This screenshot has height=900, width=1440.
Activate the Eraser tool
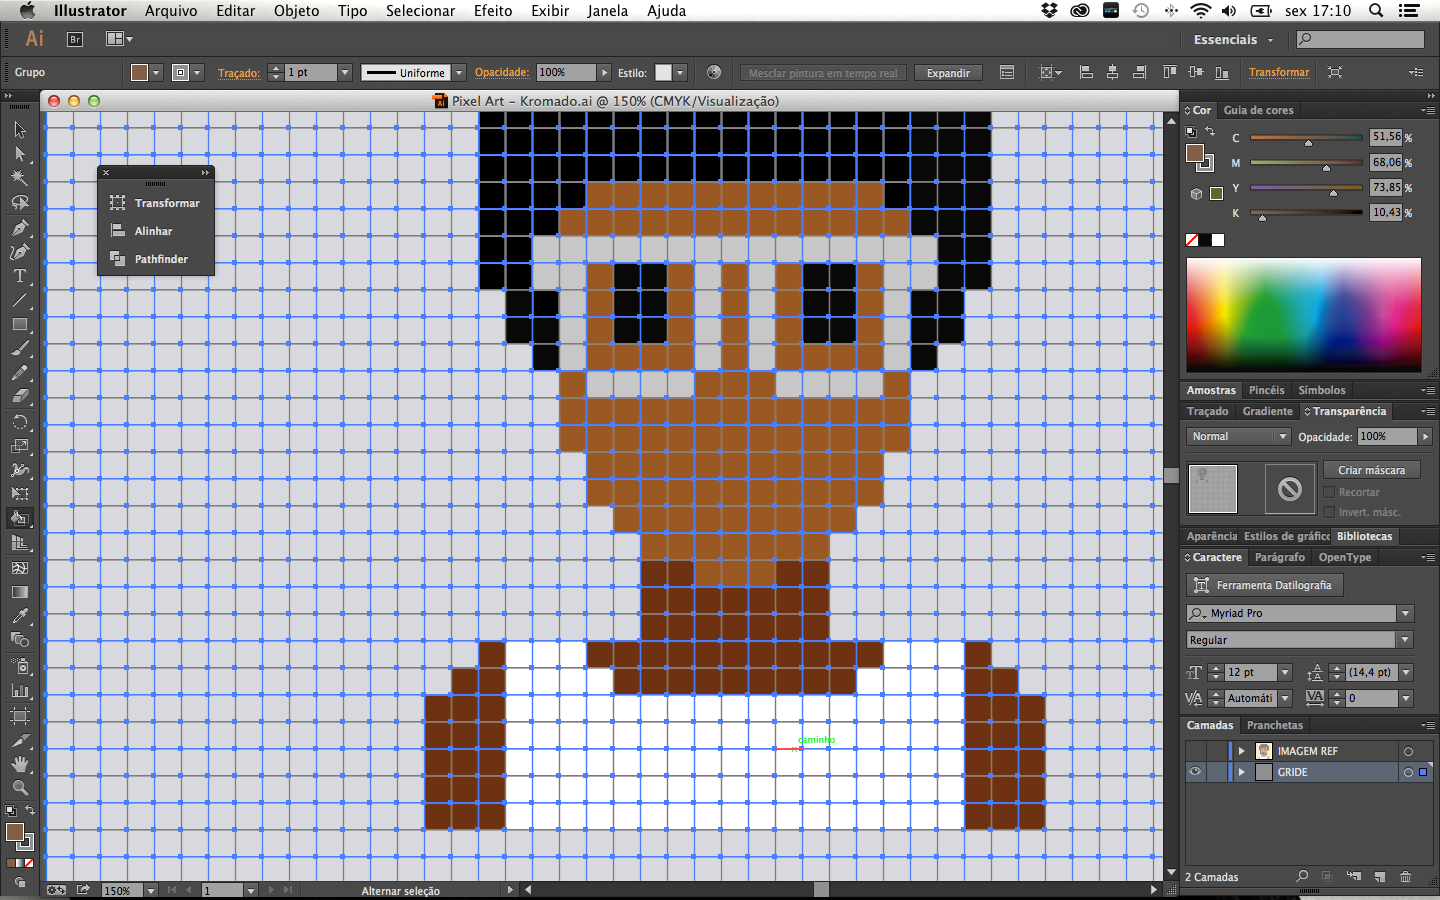(20, 397)
